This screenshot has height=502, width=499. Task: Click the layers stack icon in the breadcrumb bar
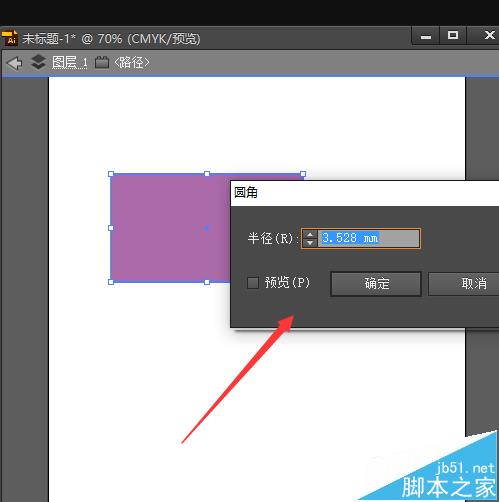coord(38,62)
